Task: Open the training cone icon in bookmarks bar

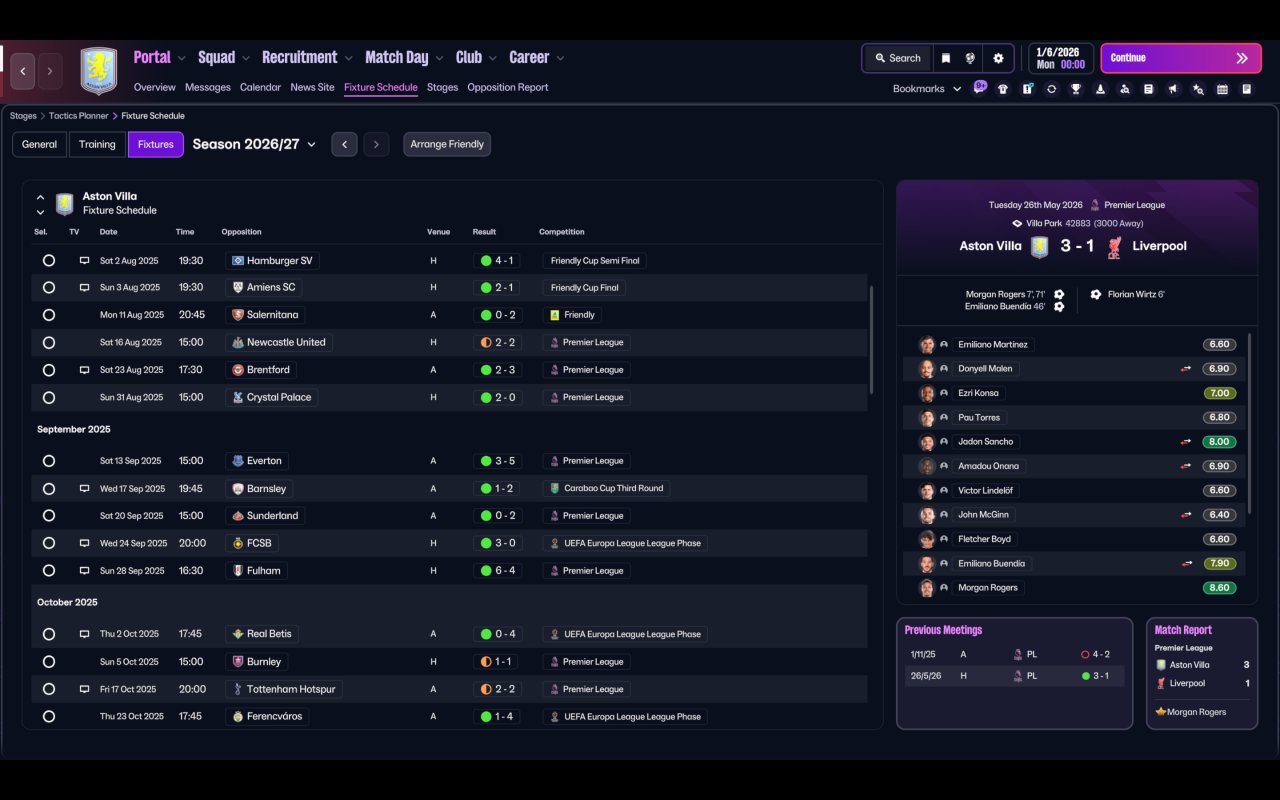Action: click(x=1100, y=89)
